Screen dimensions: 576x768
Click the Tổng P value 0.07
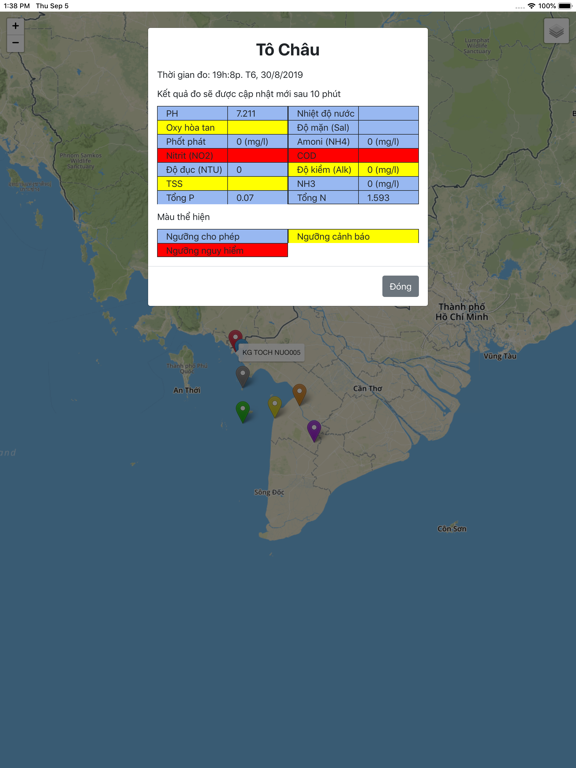pos(257,198)
